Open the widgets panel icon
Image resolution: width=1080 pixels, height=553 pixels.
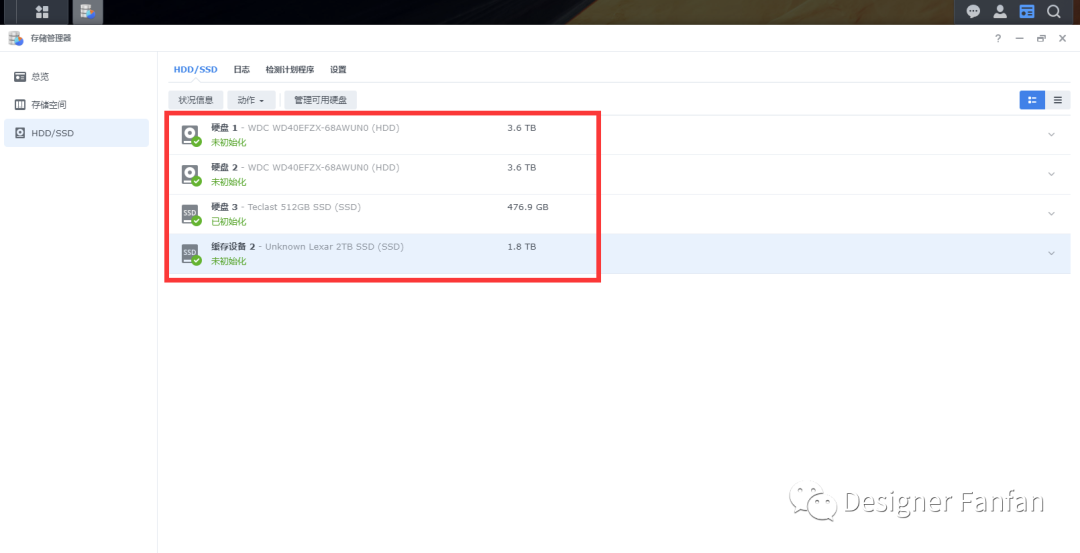point(1026,12)
